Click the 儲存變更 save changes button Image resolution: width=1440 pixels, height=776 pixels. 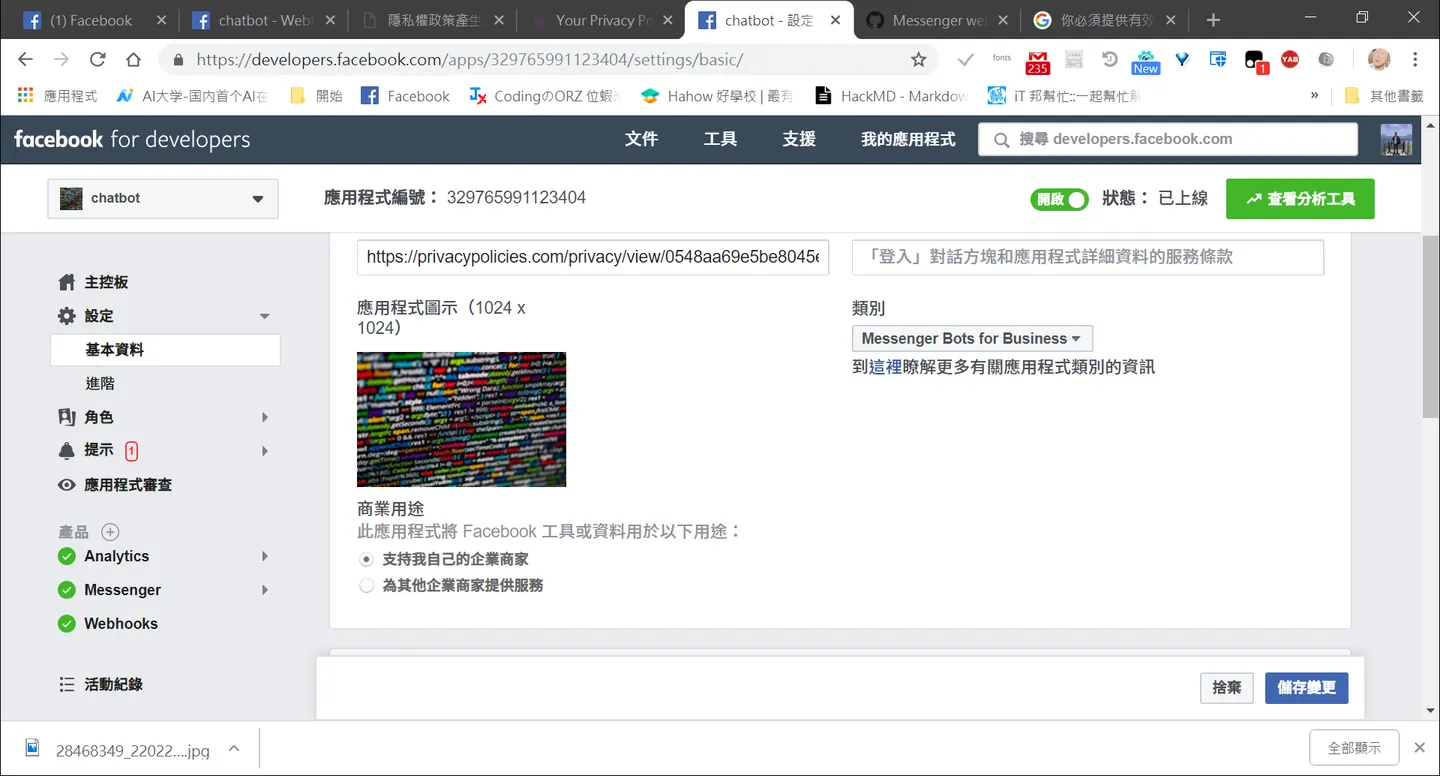click(x=1306, y=687)
